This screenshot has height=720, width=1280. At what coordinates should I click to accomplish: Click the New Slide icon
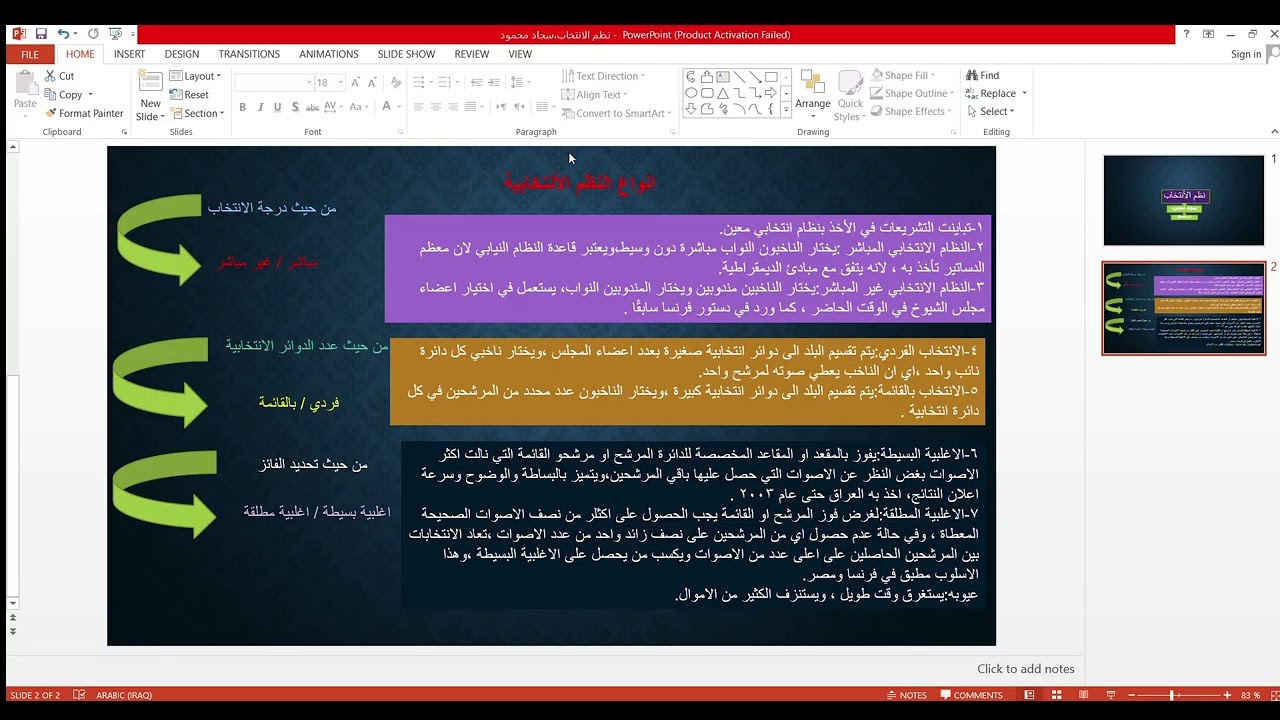click(150, 82)
